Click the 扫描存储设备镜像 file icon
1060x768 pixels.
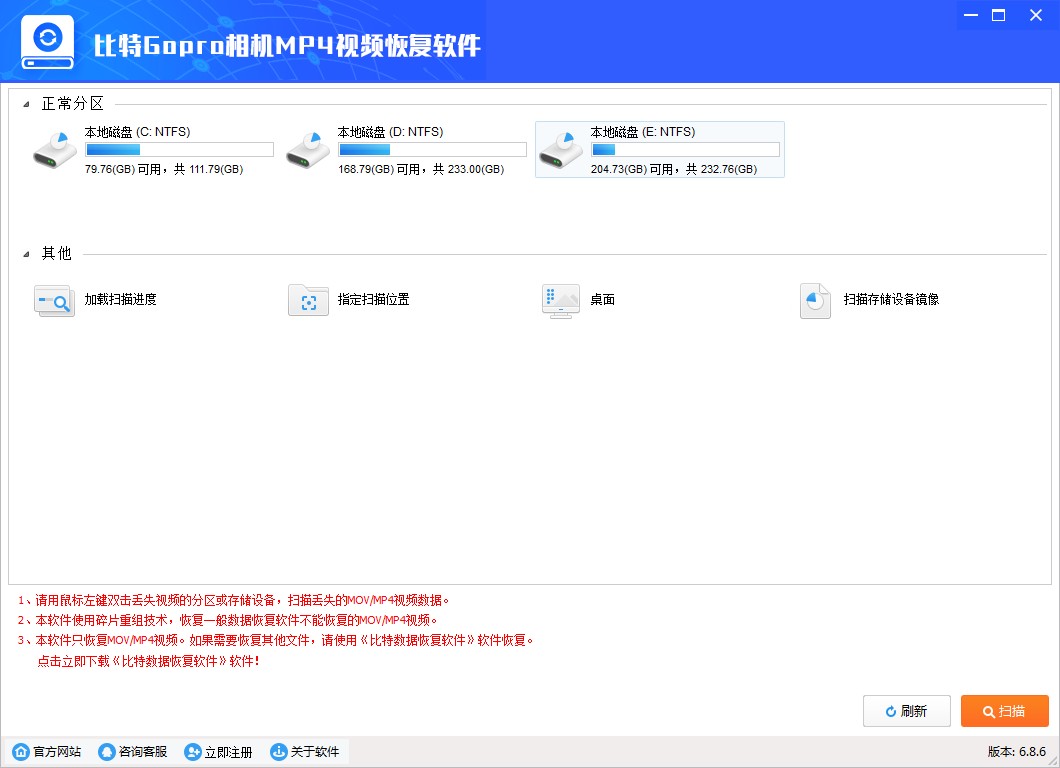click(815, 300)
